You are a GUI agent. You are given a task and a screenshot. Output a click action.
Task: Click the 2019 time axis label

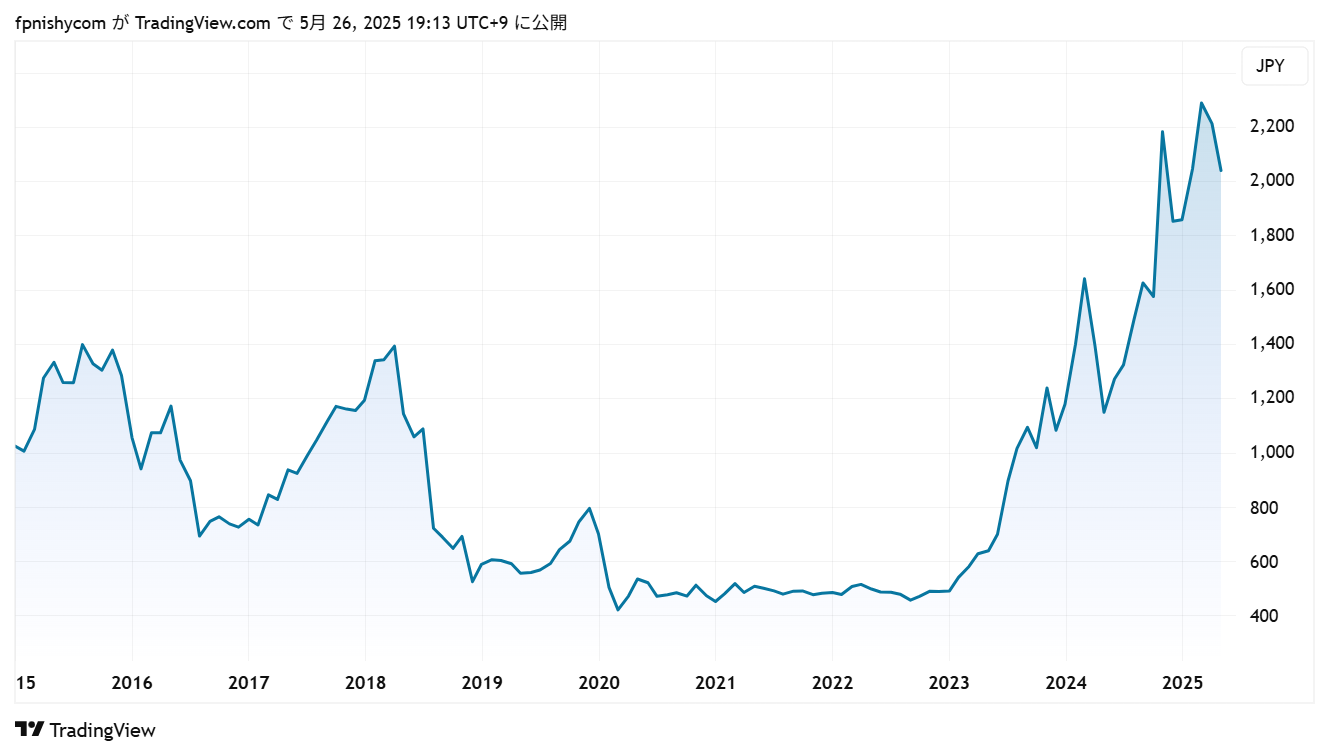482,683
